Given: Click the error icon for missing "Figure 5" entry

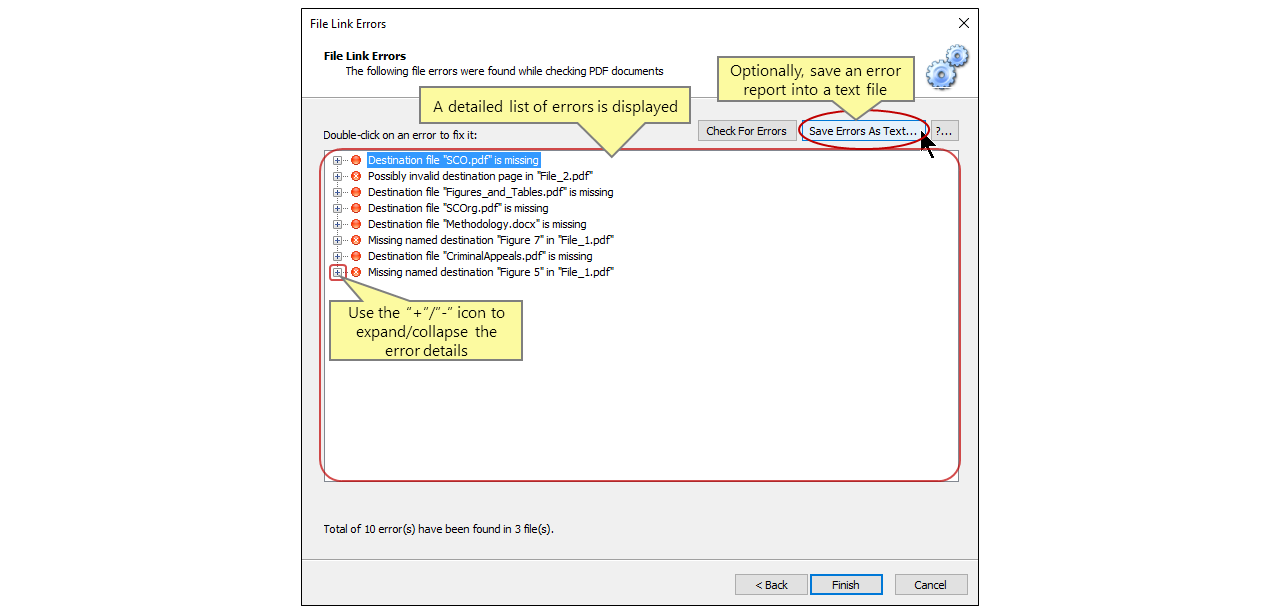Looking at the screenshot, I should (356, 272).
